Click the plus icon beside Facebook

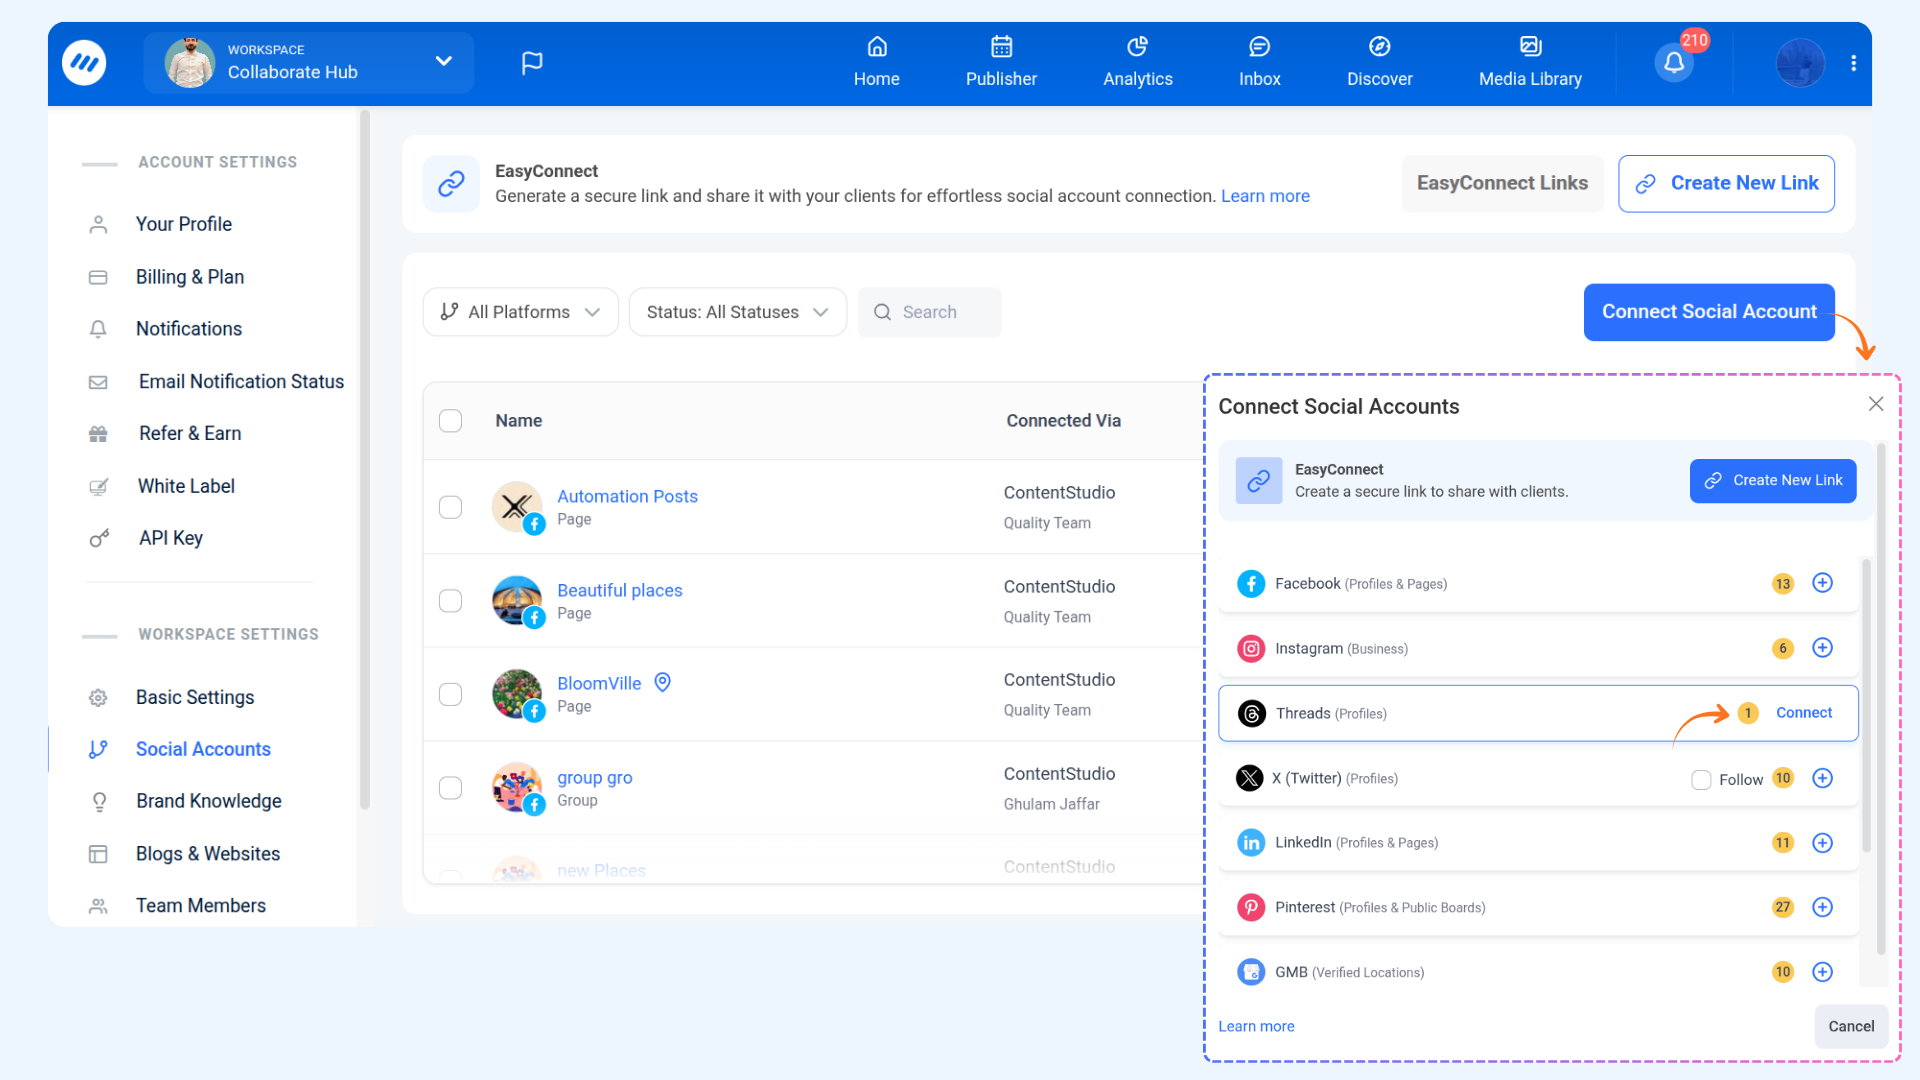coord(1822,583)
